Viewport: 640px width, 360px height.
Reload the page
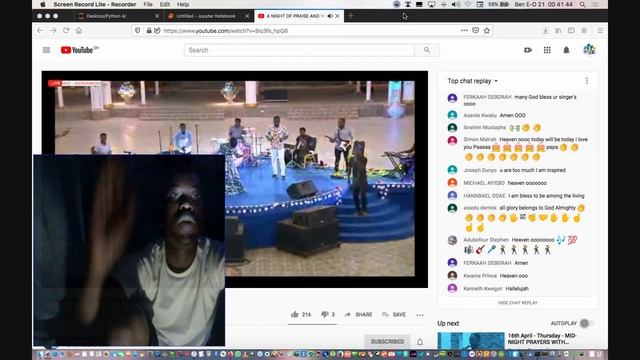pyautogui.click(x=66, y=30)
